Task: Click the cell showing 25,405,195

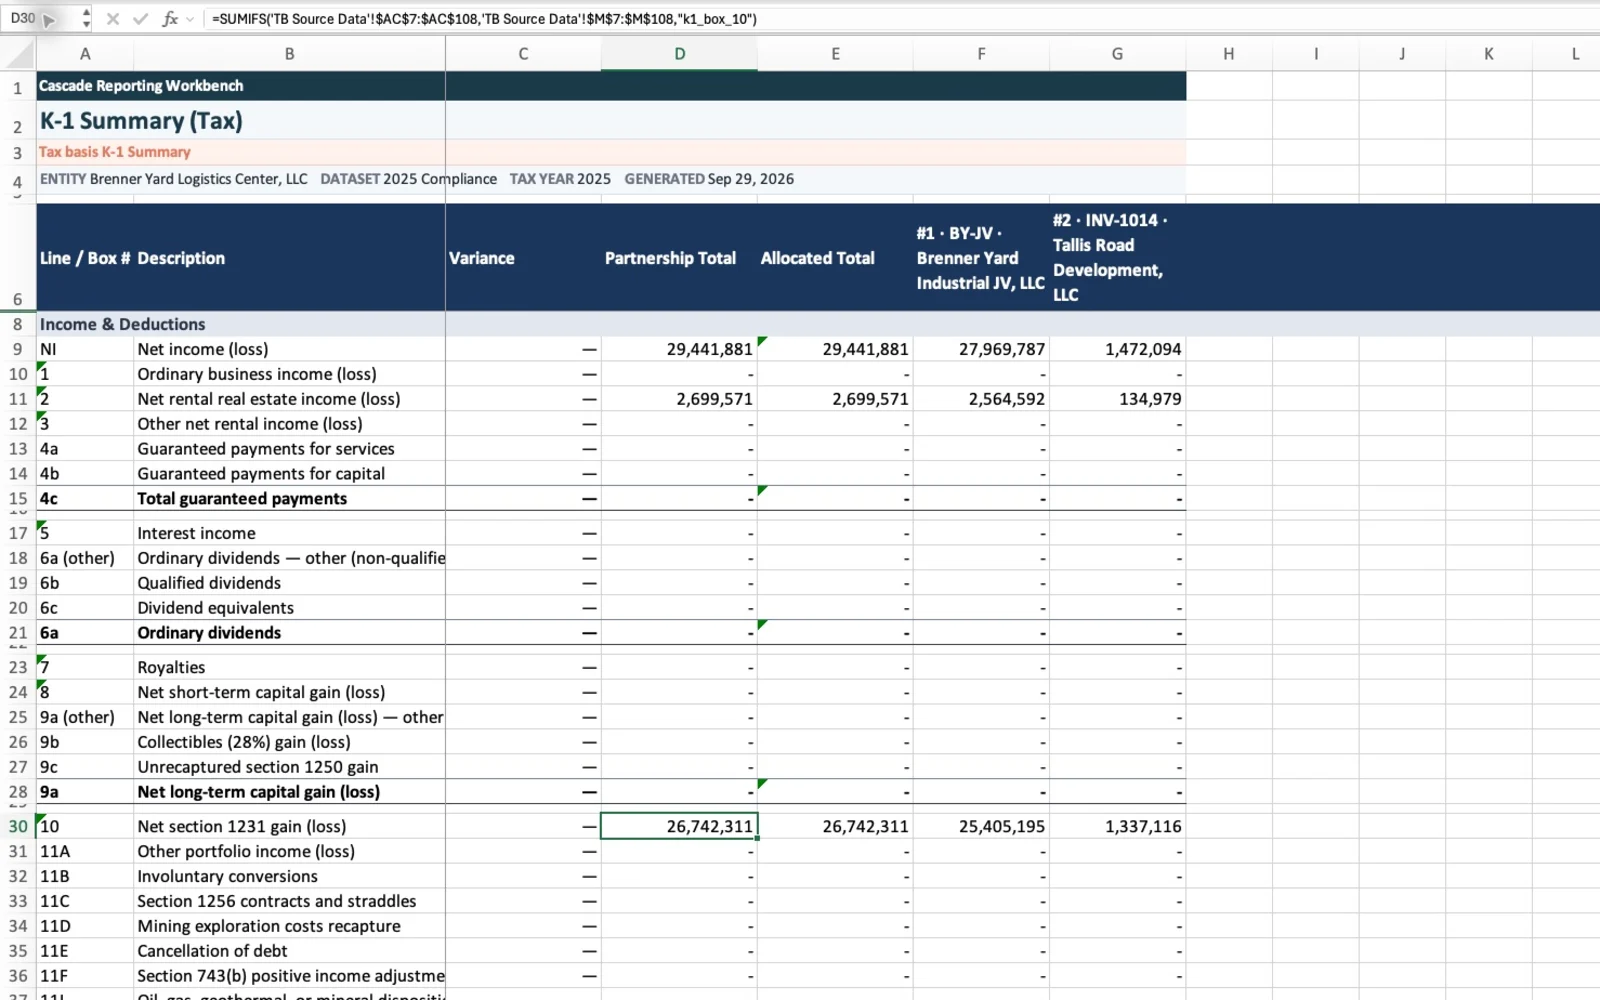Action: click(981, 826)
